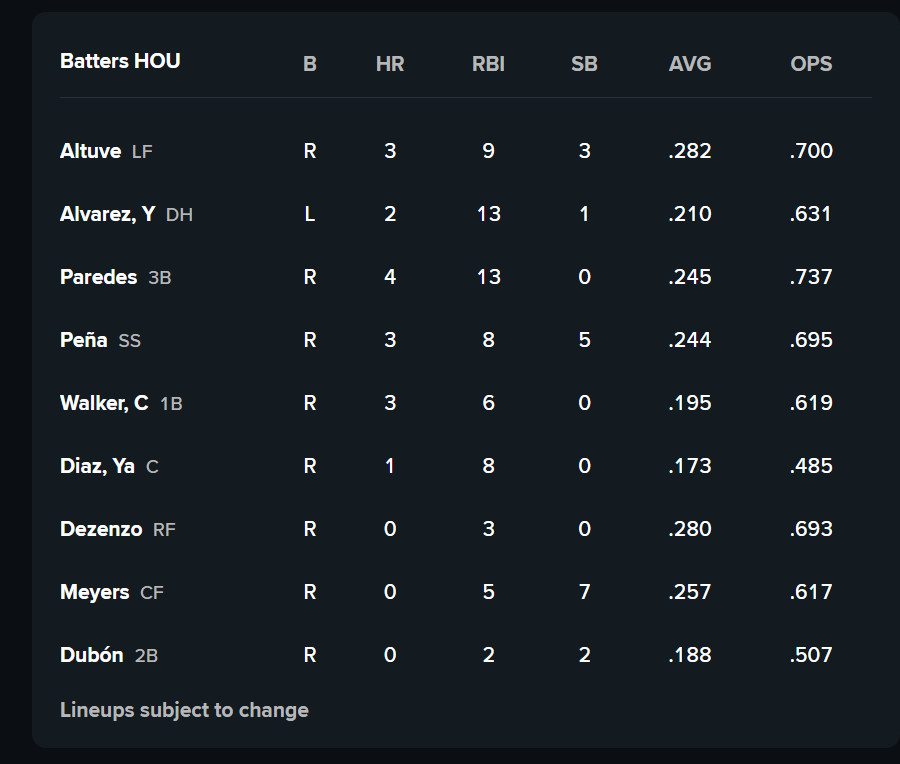Click Altuve's .282 batting average

pyautogui.click(x=690, y=151)
